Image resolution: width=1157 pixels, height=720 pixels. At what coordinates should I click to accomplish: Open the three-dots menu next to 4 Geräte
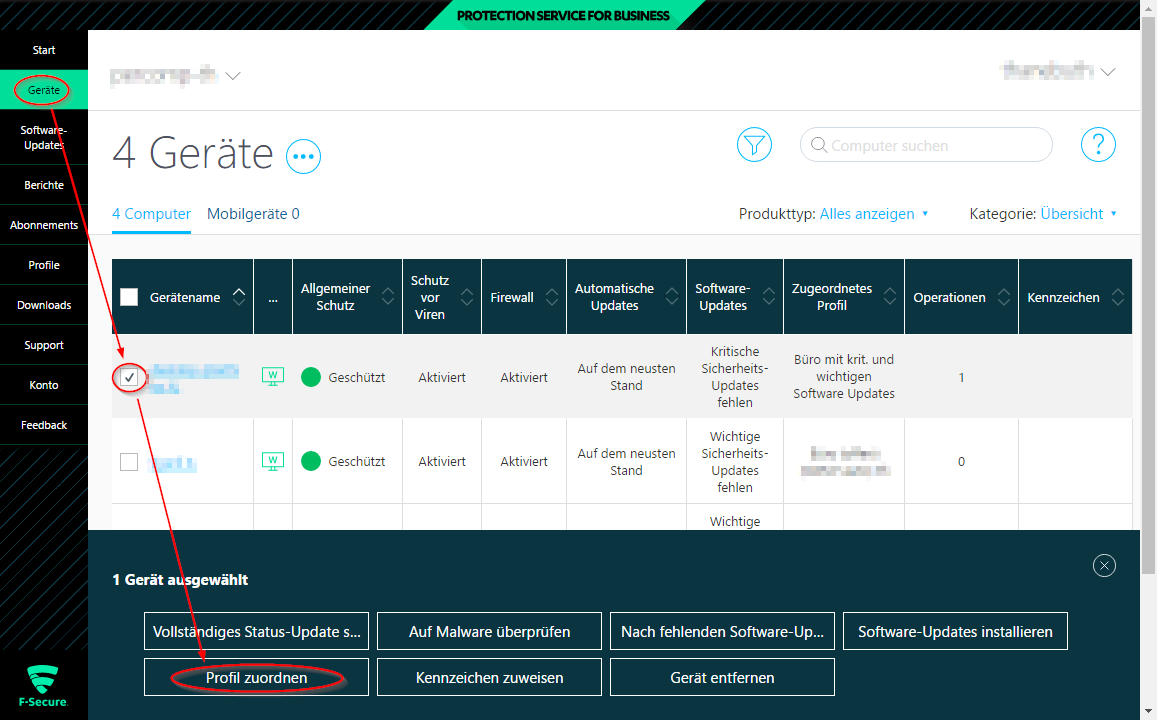coord(303,156)
